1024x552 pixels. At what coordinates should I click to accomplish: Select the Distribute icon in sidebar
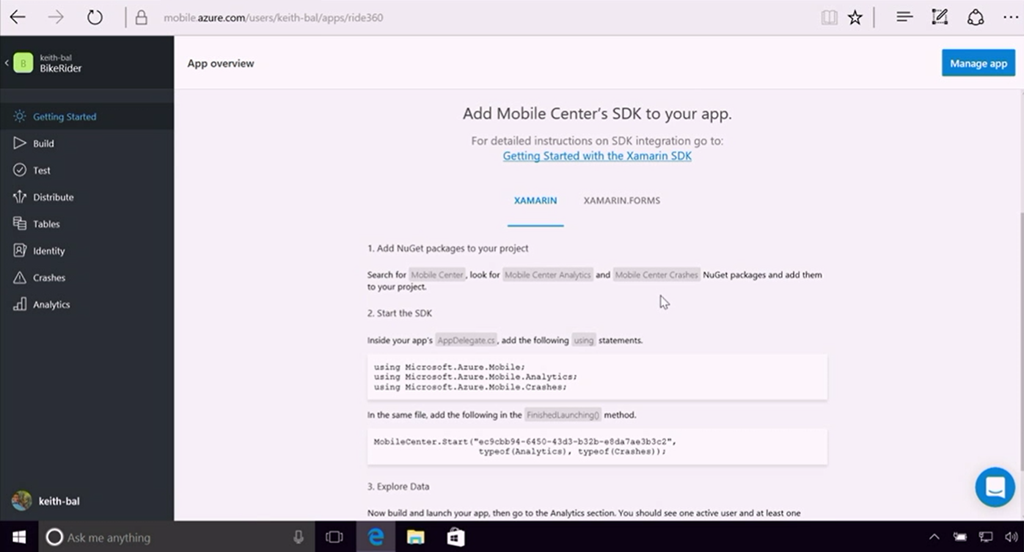[x=19, y=197]
